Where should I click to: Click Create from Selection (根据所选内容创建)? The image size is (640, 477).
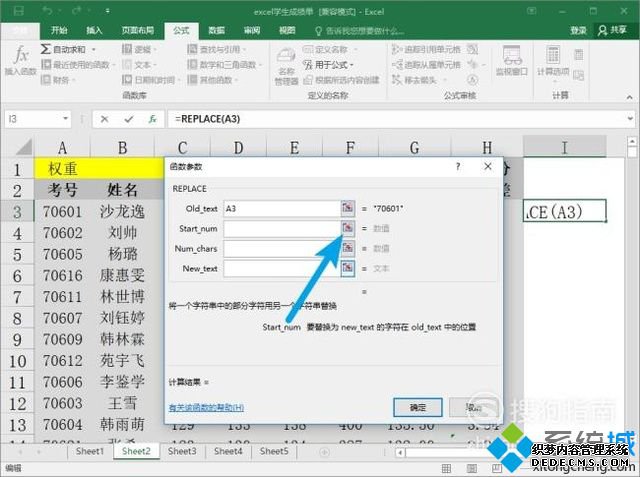click(341, 80)
